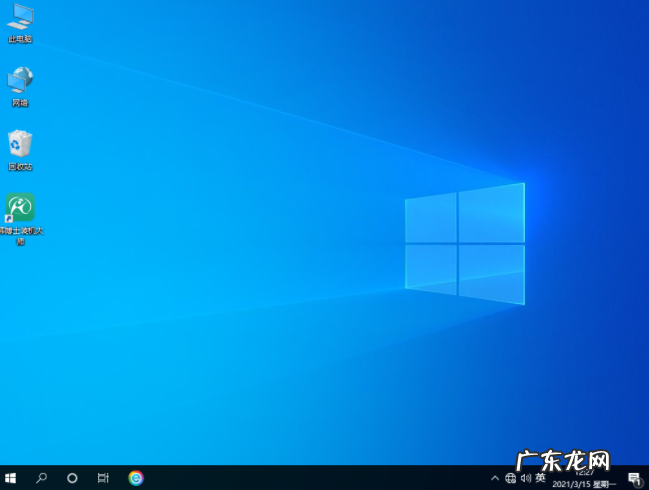Click the Windows logo on the wallpaper

point(464,243)
